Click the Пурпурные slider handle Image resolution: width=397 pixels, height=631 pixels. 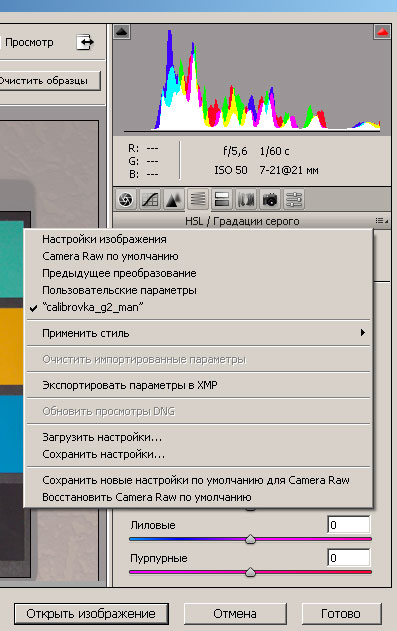[x=250, y=572]
